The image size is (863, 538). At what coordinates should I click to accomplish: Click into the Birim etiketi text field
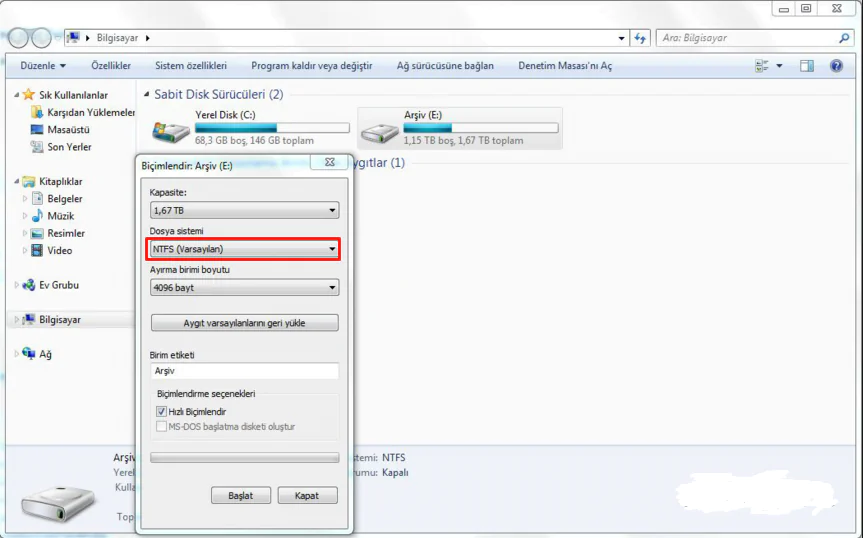pos(244,371)
